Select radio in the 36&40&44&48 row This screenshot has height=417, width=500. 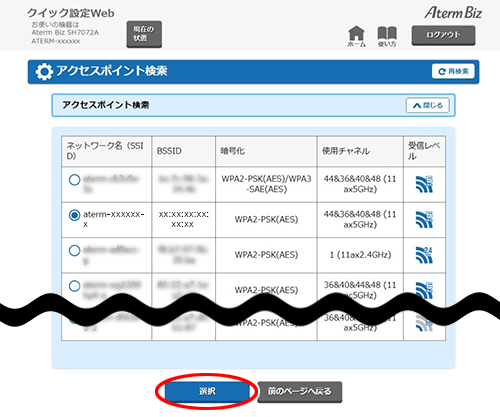(x=74, y=286)
